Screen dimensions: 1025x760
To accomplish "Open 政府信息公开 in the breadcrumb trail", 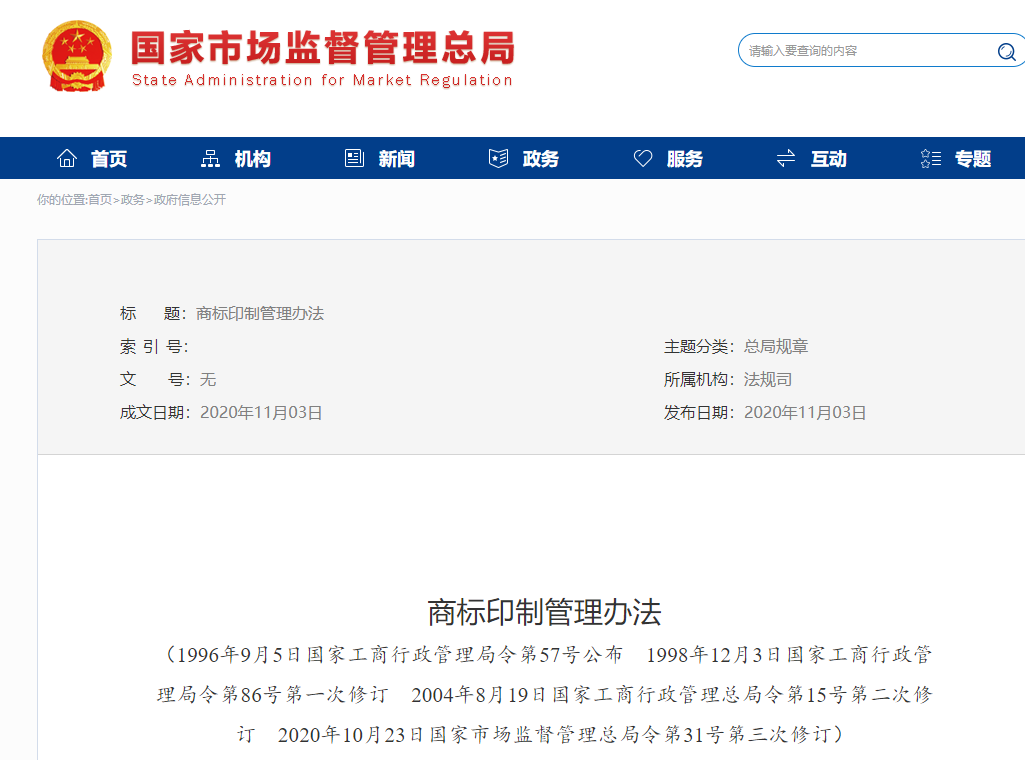I will click(x=190, y=200).
